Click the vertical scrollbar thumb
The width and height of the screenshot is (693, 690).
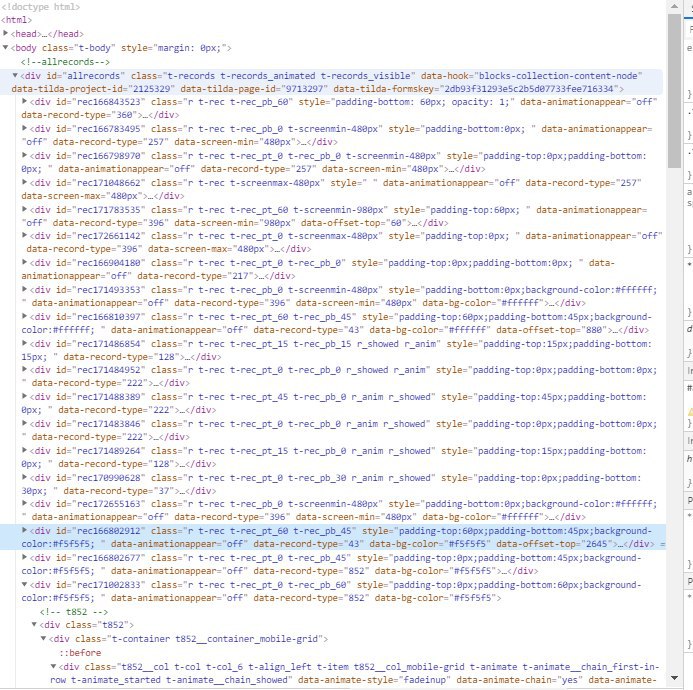click(674, 91)
